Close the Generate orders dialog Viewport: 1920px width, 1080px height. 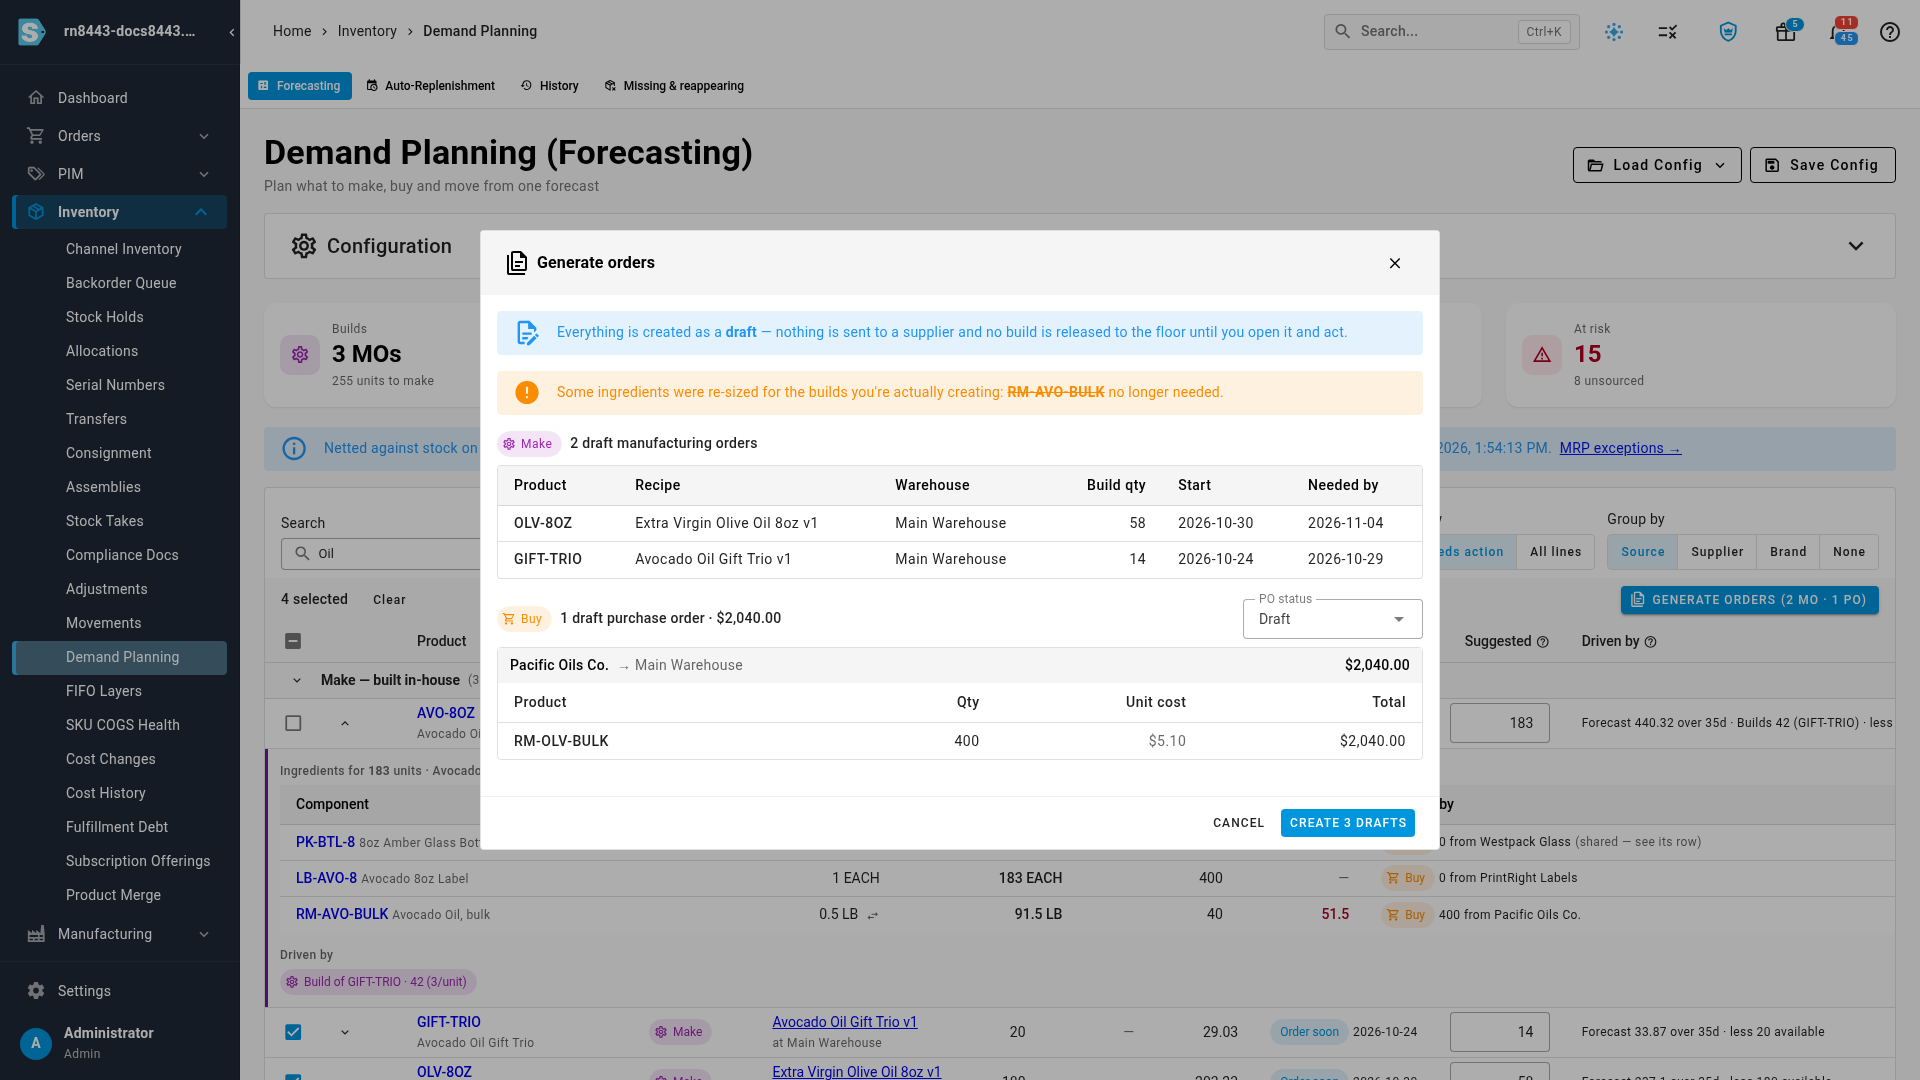pos(1394,263)
